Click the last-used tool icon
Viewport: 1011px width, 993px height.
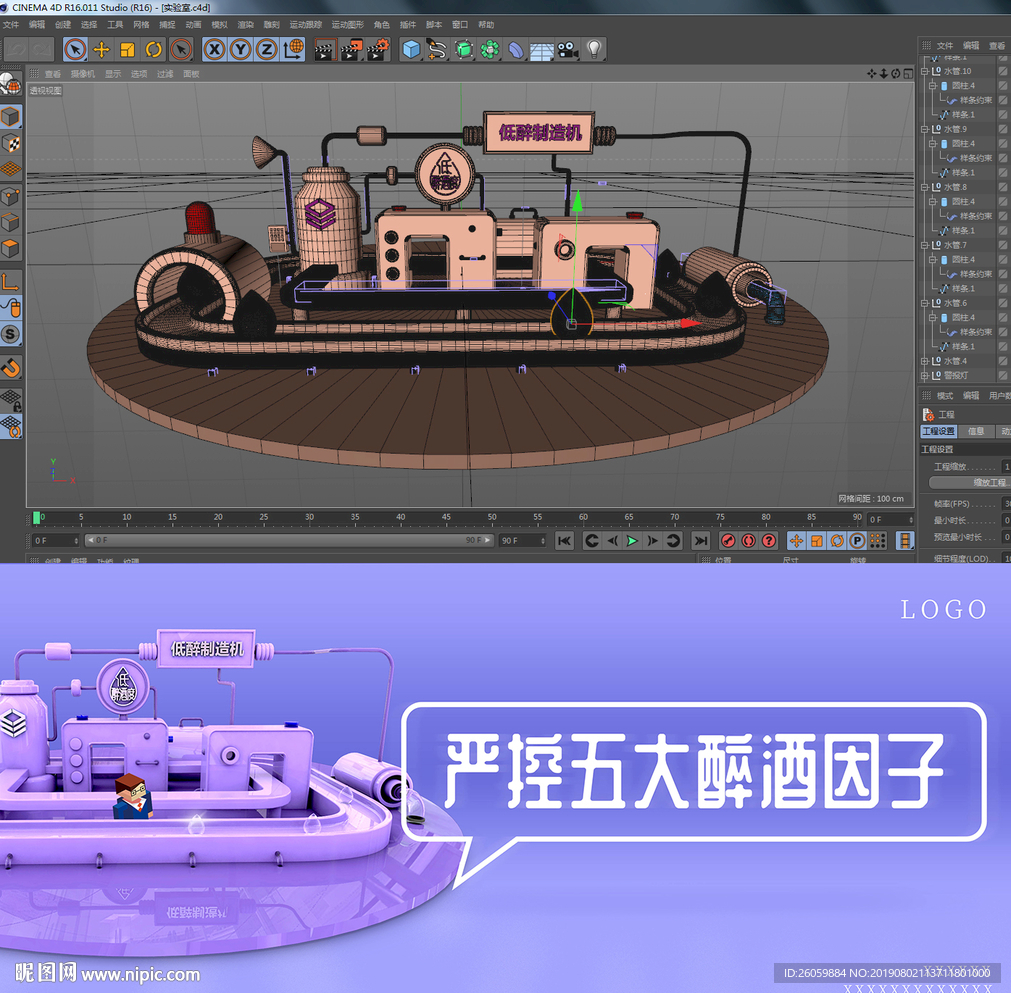(x=181, y=49)
